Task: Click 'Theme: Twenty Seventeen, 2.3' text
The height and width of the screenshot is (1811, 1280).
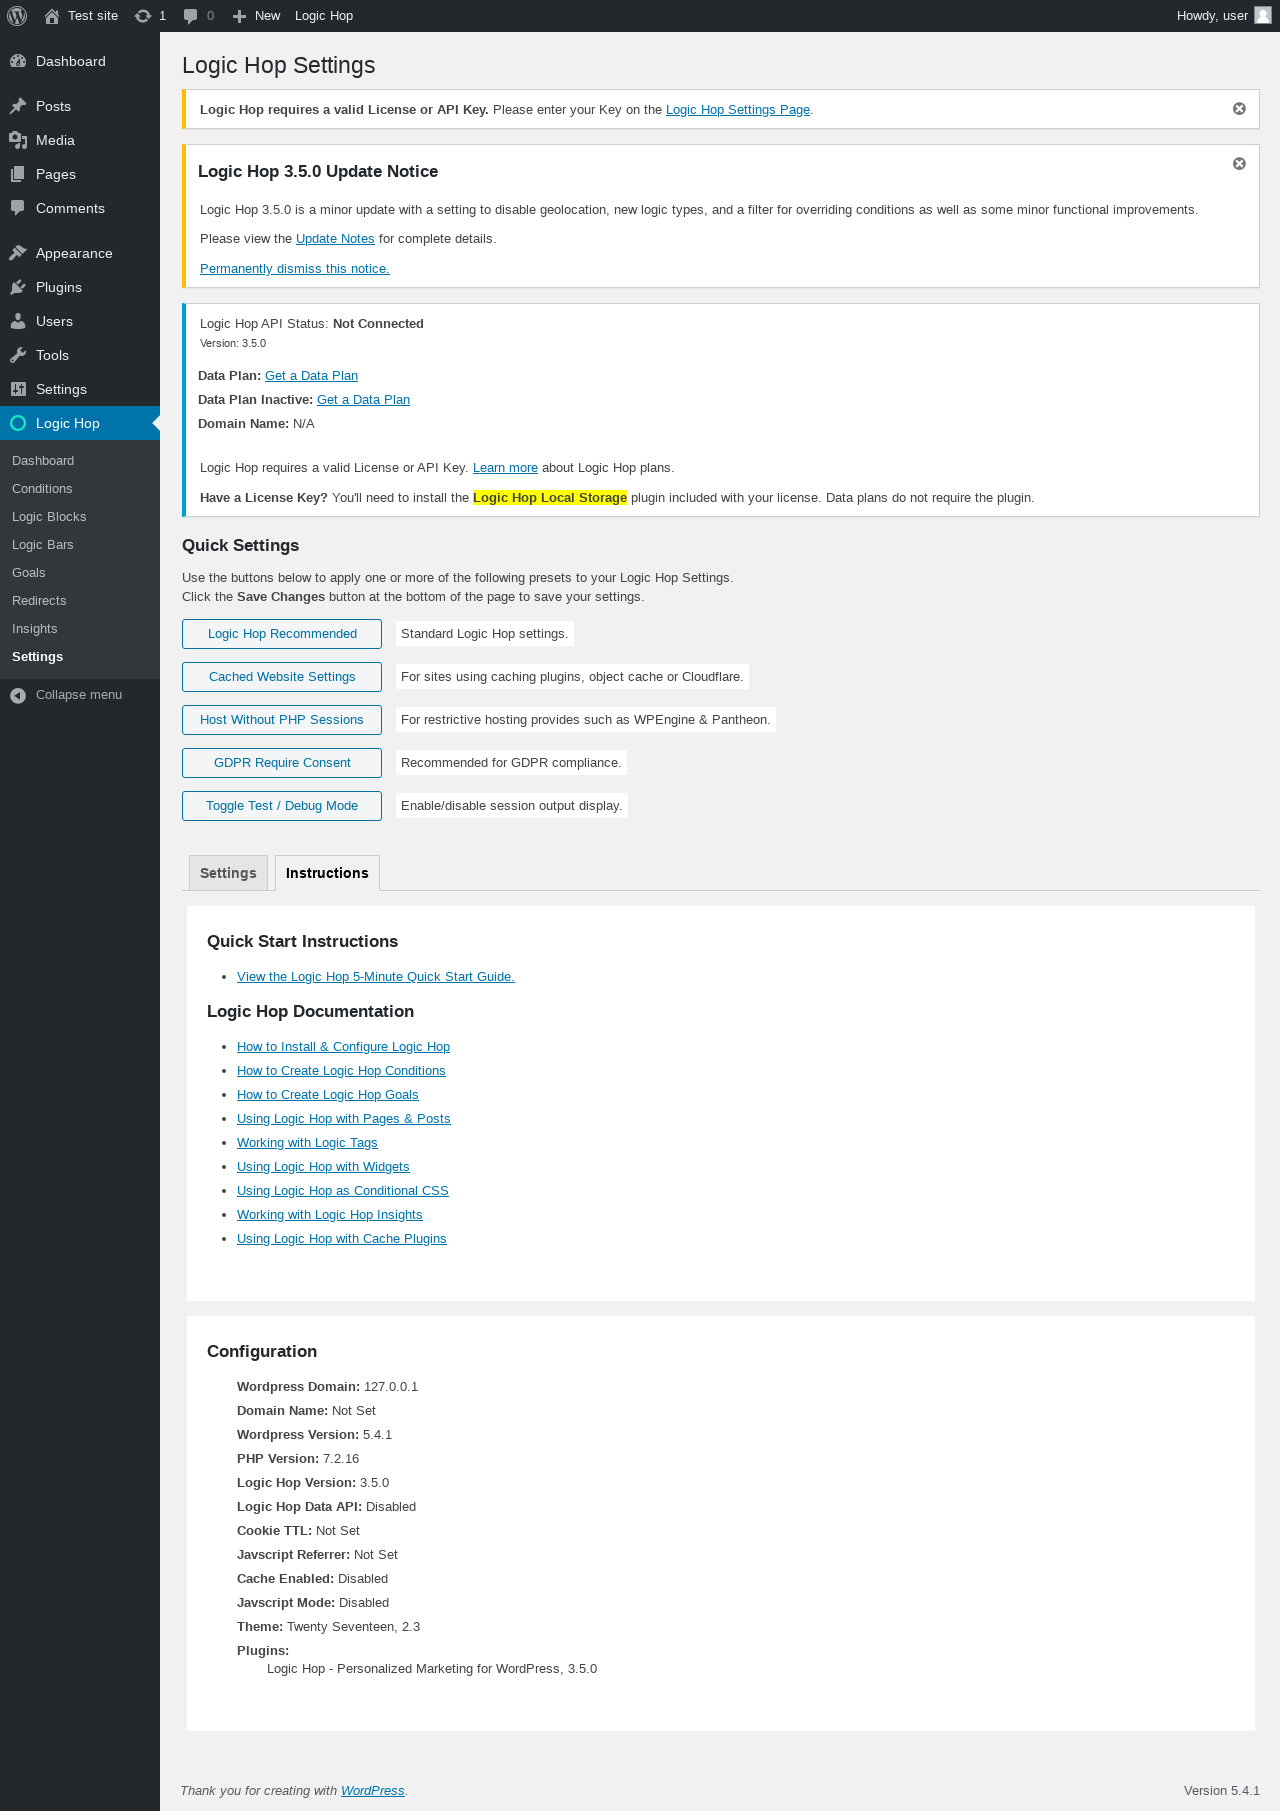Action: pyautogui.click(x=328, y=1627)
